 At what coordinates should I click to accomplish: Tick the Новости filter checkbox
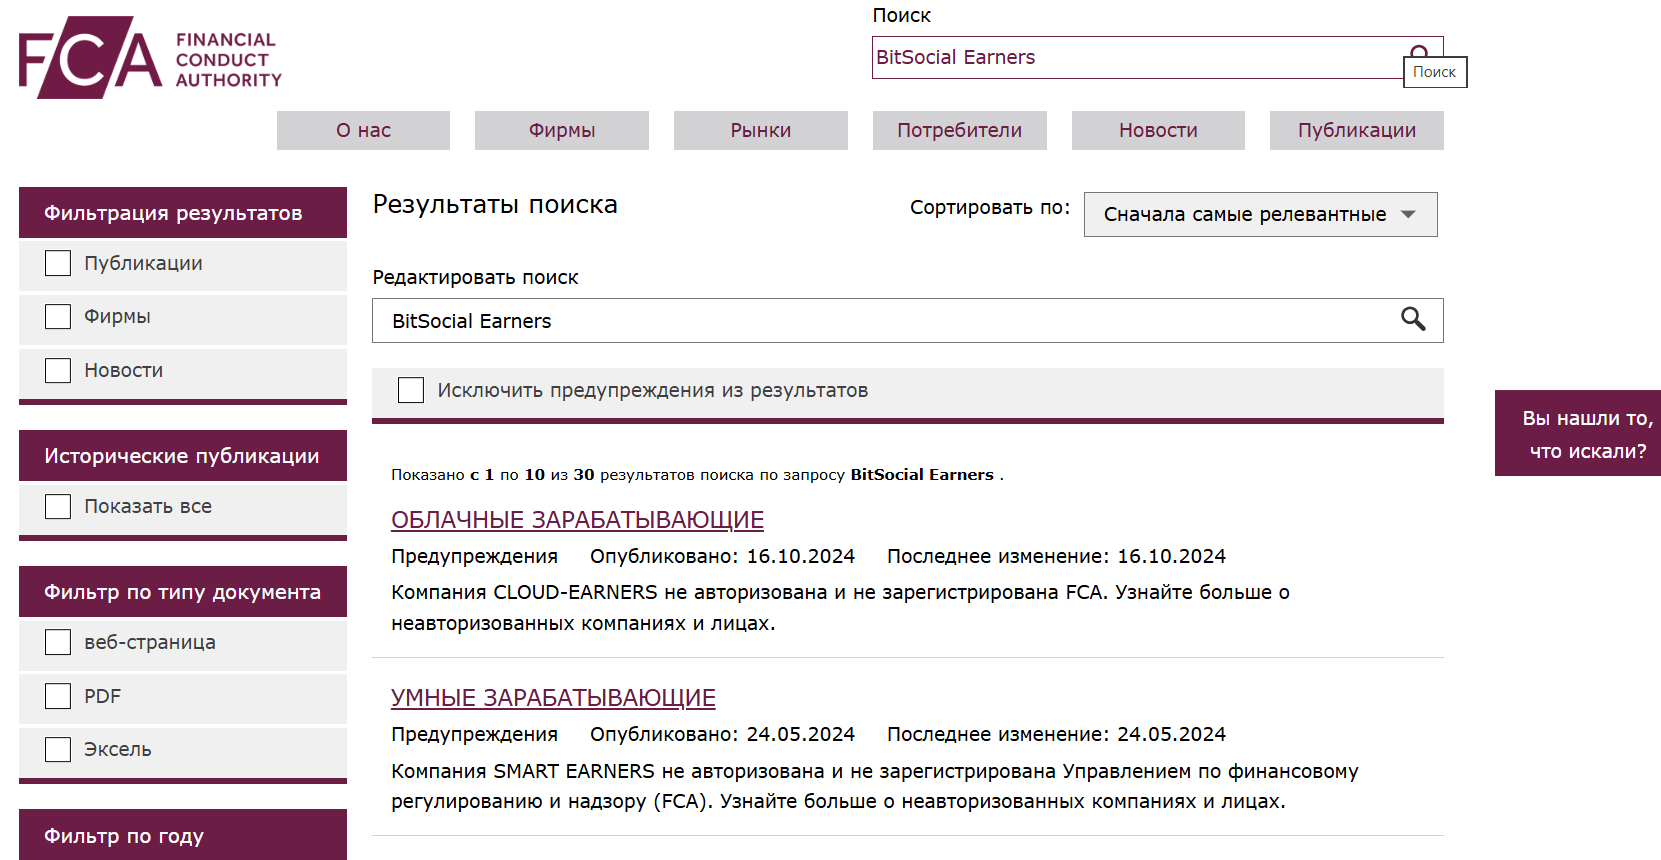tap(58, 370)
